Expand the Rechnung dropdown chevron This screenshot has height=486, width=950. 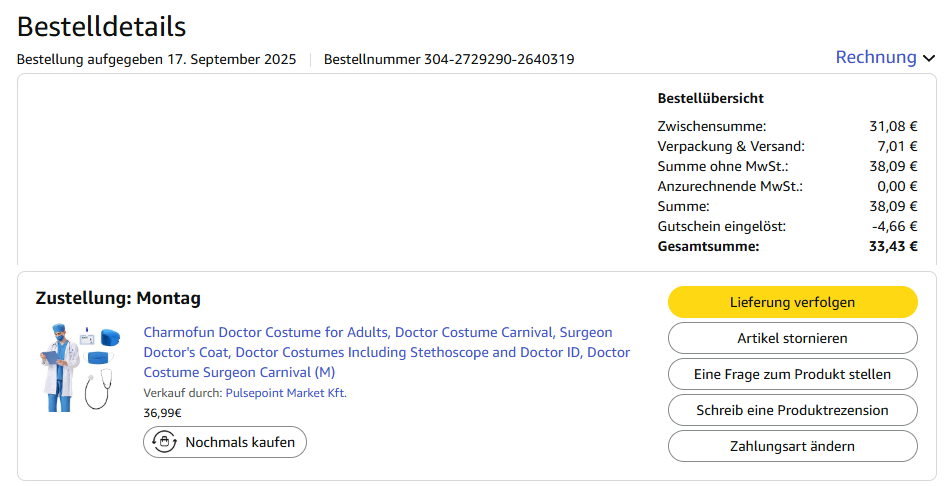click(x=930, y=58)
